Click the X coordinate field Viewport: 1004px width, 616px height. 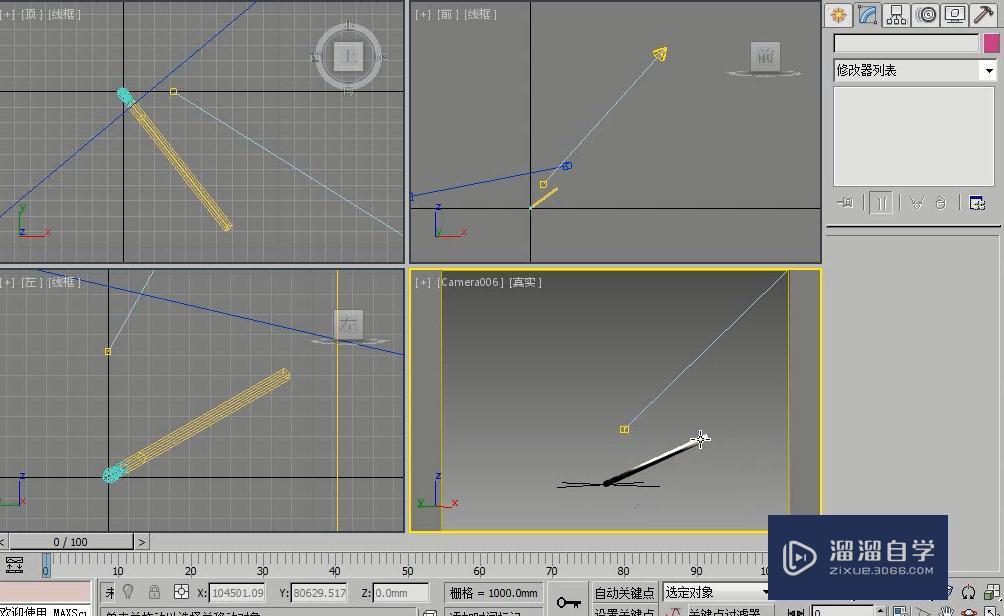tap(238, 592)
